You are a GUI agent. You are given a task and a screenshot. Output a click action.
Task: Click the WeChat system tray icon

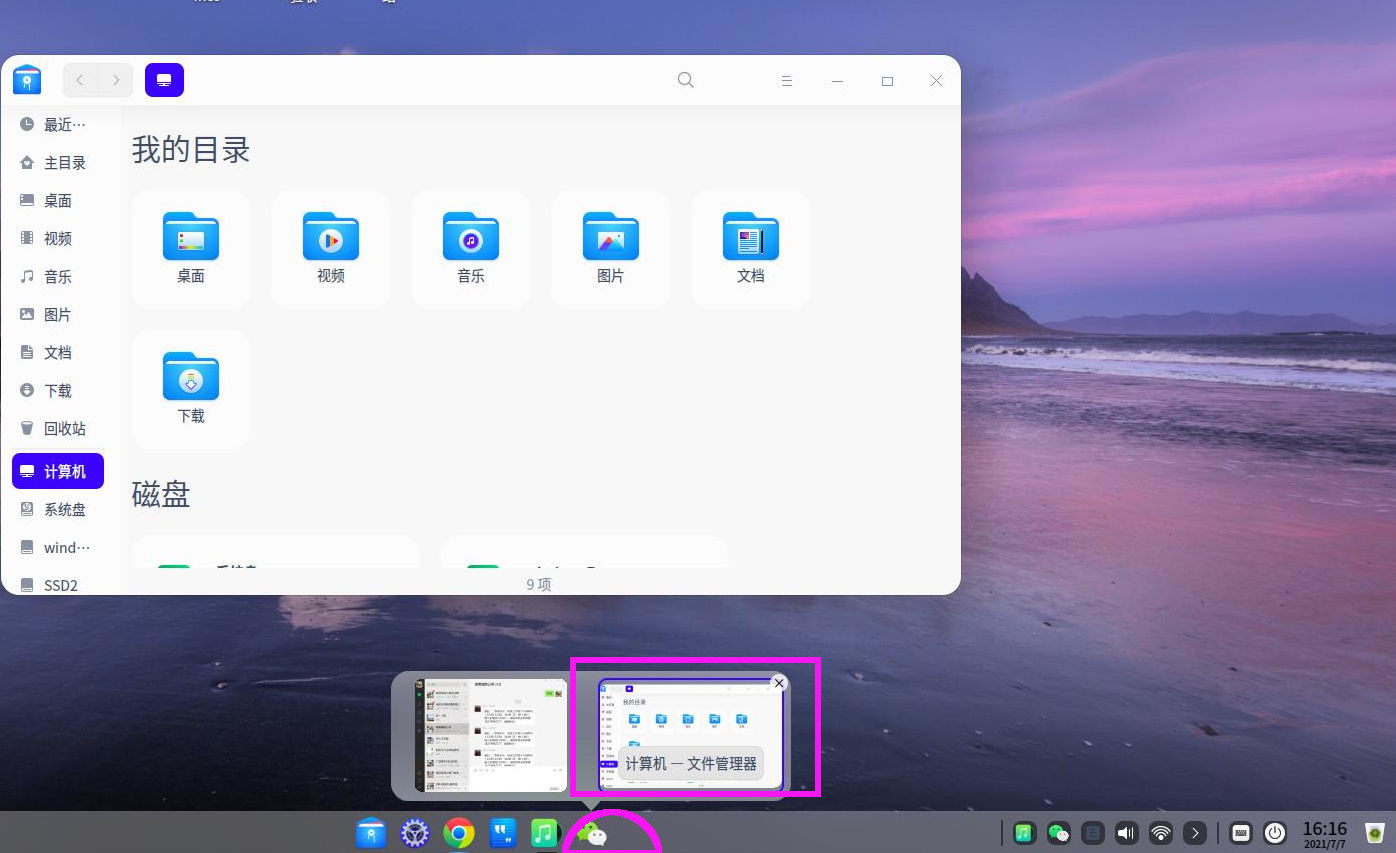point(1058,832)
